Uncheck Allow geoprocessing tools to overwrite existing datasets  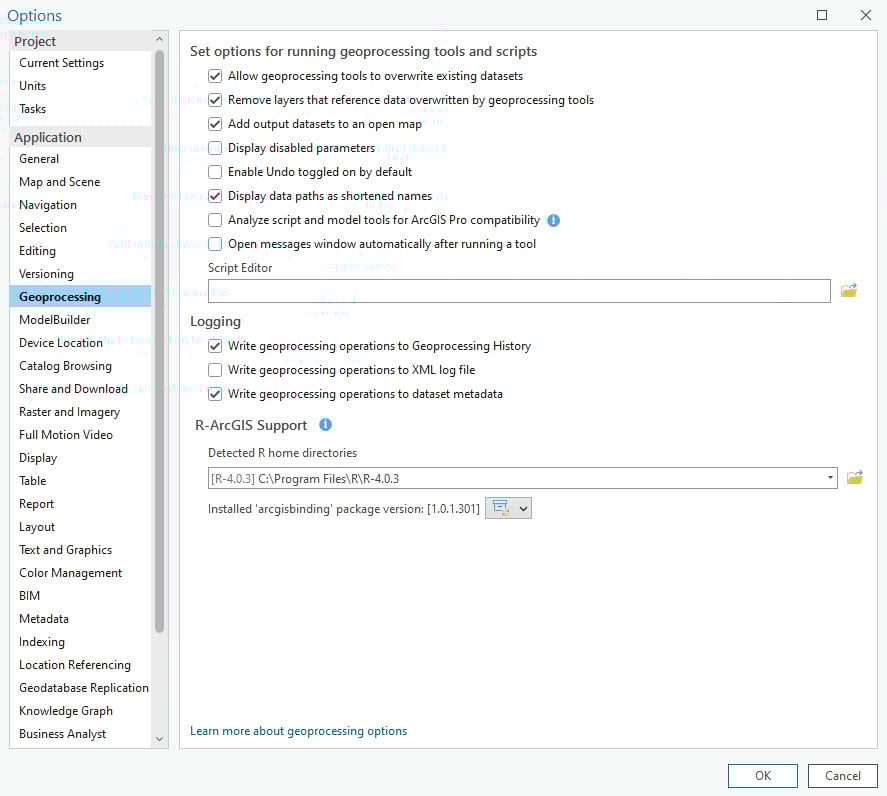(x=215, y=75)
